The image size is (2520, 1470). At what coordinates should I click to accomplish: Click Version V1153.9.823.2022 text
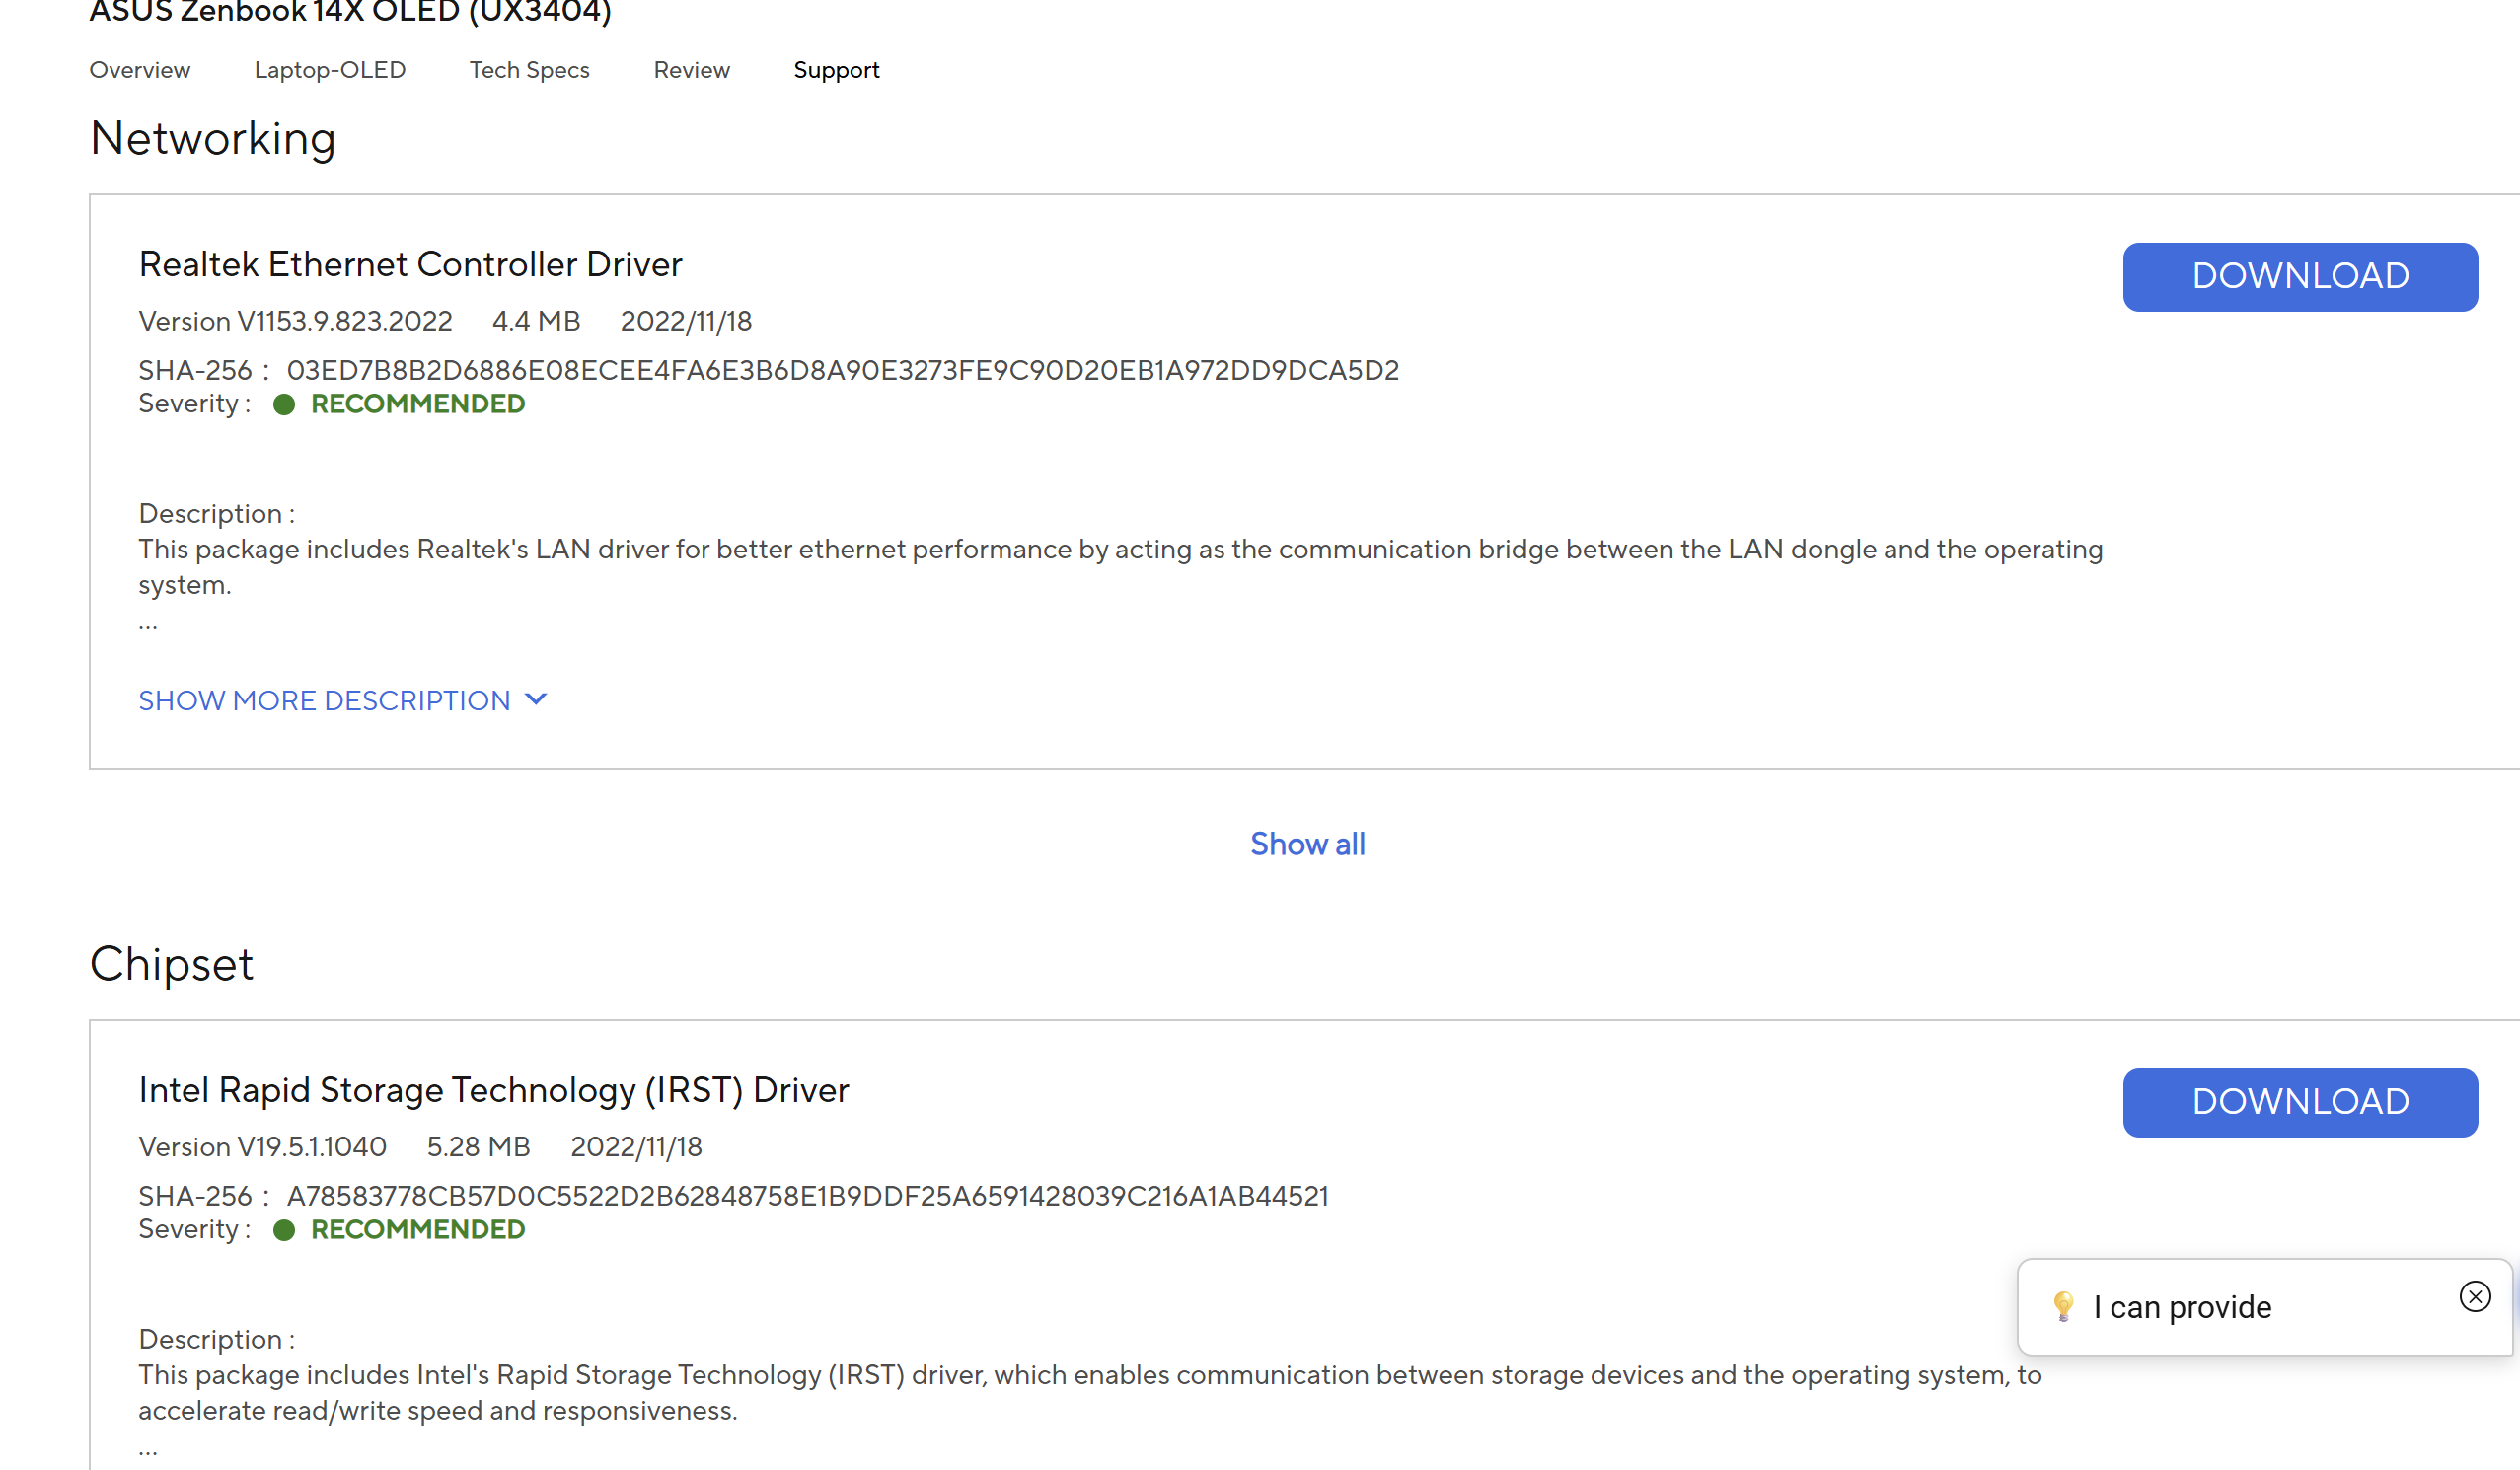tap(296, 321)
